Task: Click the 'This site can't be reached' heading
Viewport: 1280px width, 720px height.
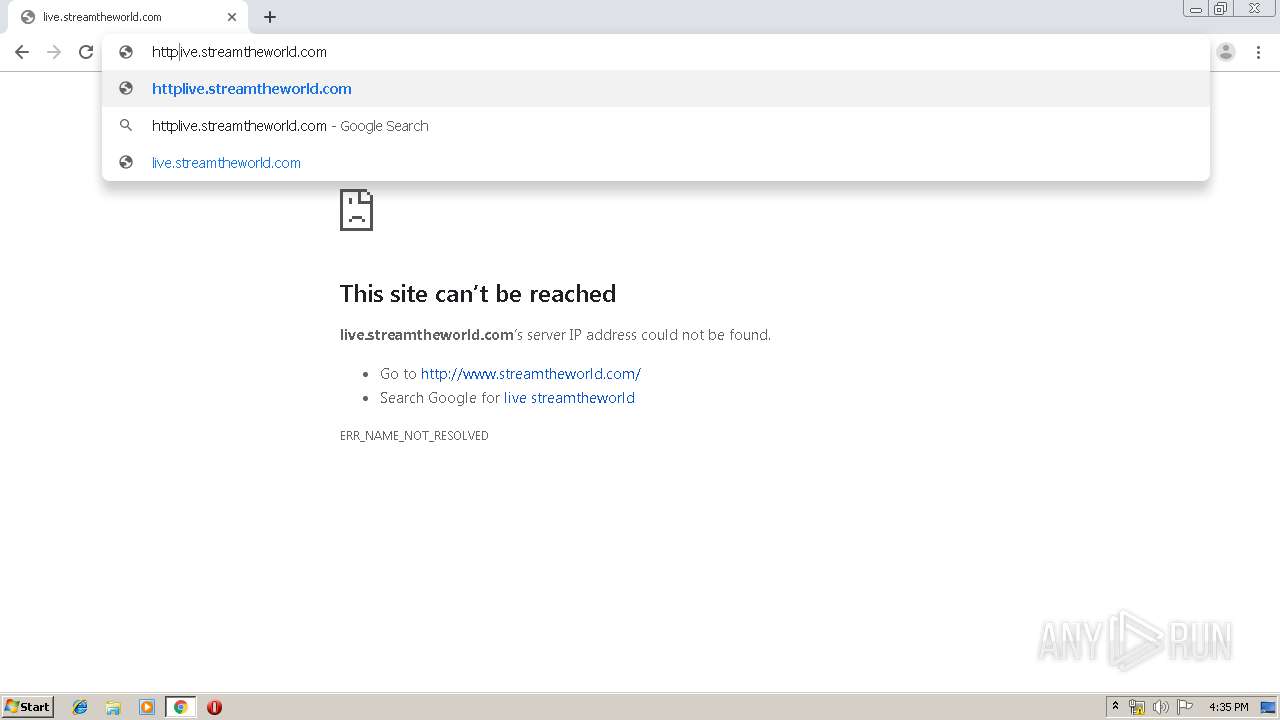Action: click(x=478, y=294)
